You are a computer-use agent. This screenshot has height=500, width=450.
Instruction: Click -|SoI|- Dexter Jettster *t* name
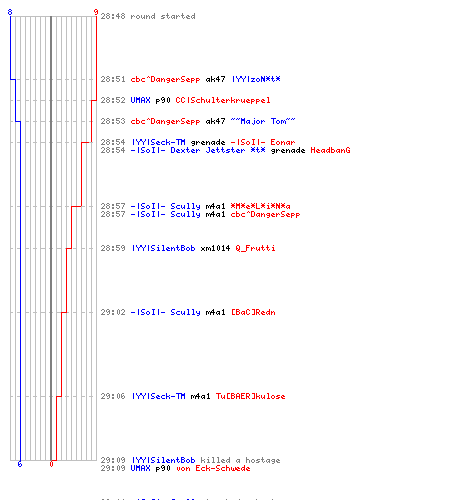(198, 150)
